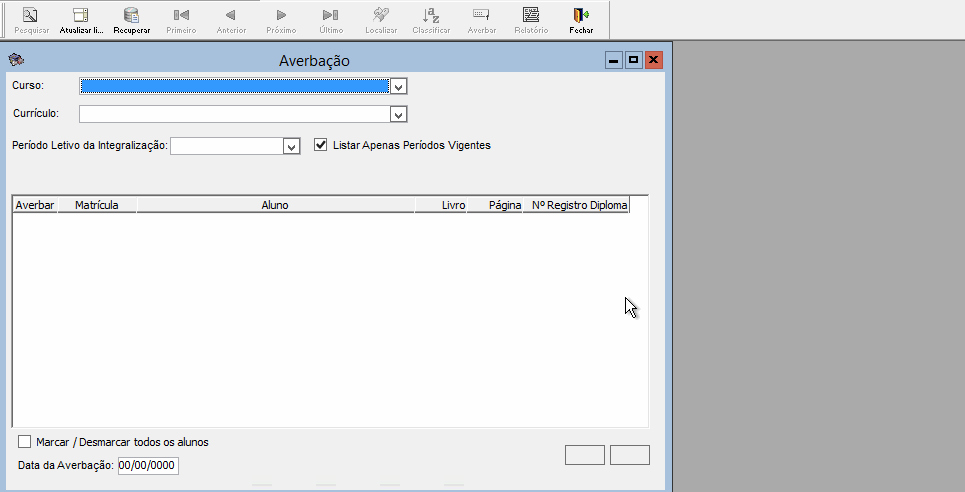
Task: Check Marcar / Desmarcar todos os alunos
Action: (x=25, y=442)
